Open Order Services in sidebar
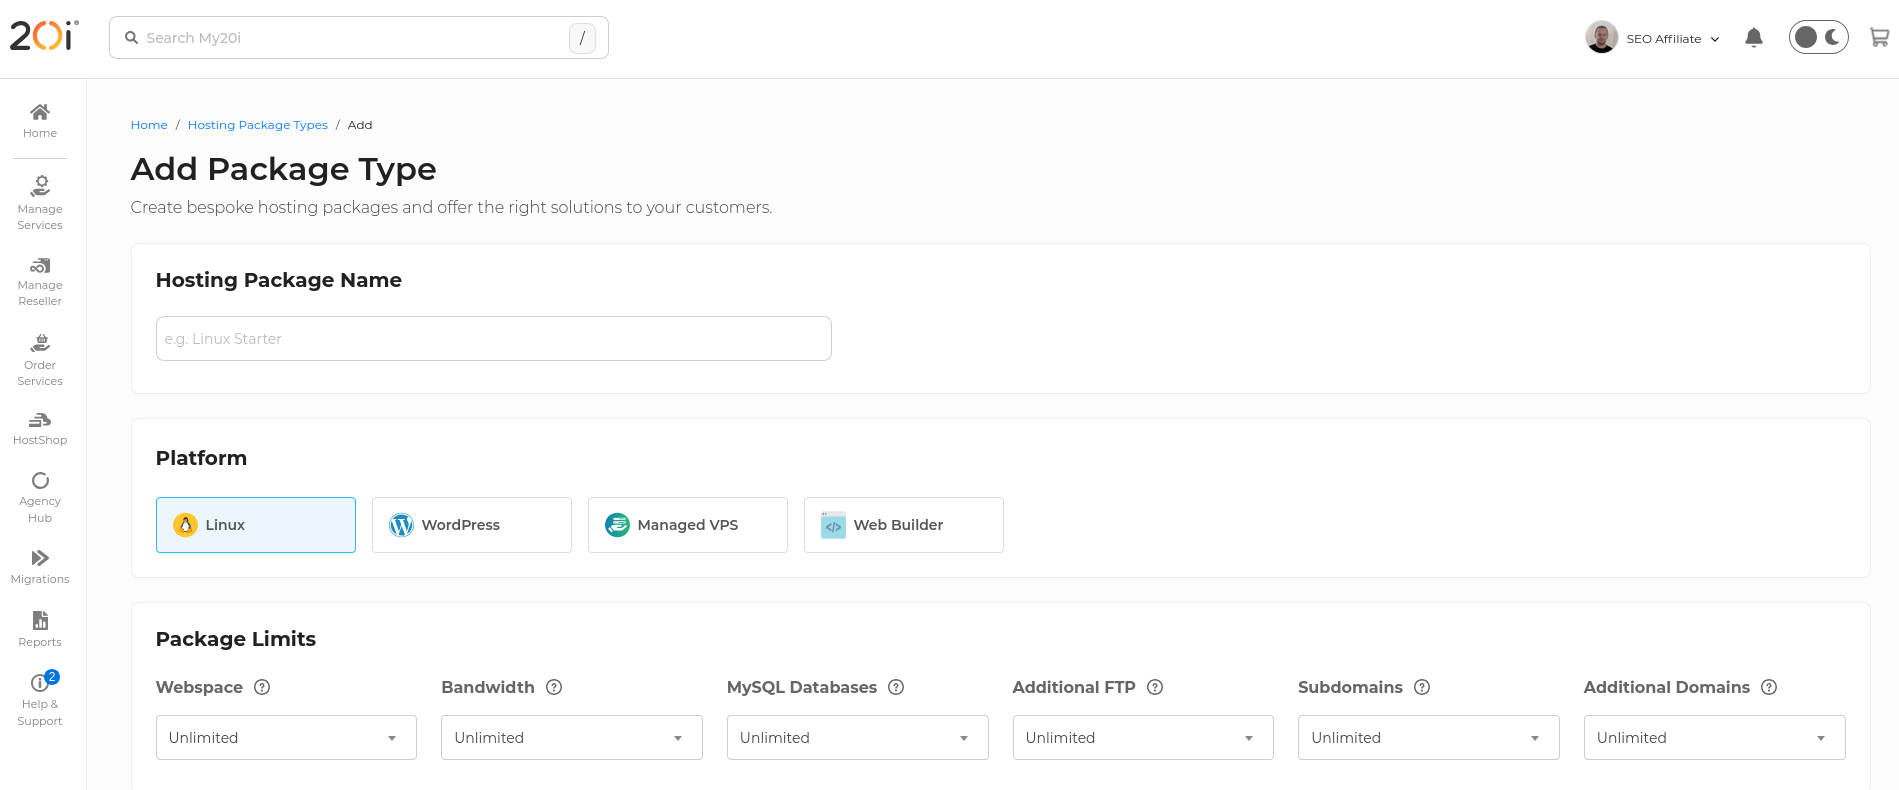Viewport: 1899px width, 790px height. point(40,361)
